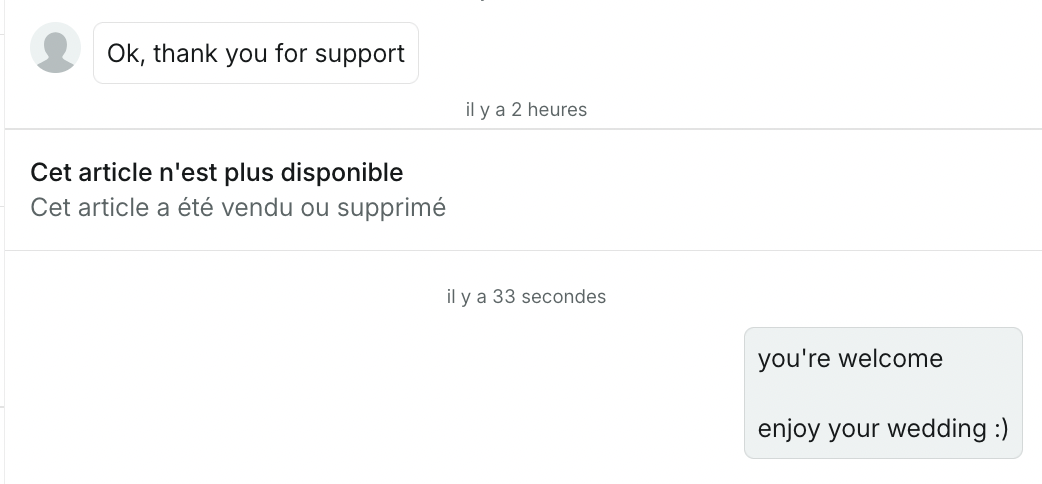
Task: Select the "Ok, thank you for support" message bubble
Action: (x=255, y=53)
